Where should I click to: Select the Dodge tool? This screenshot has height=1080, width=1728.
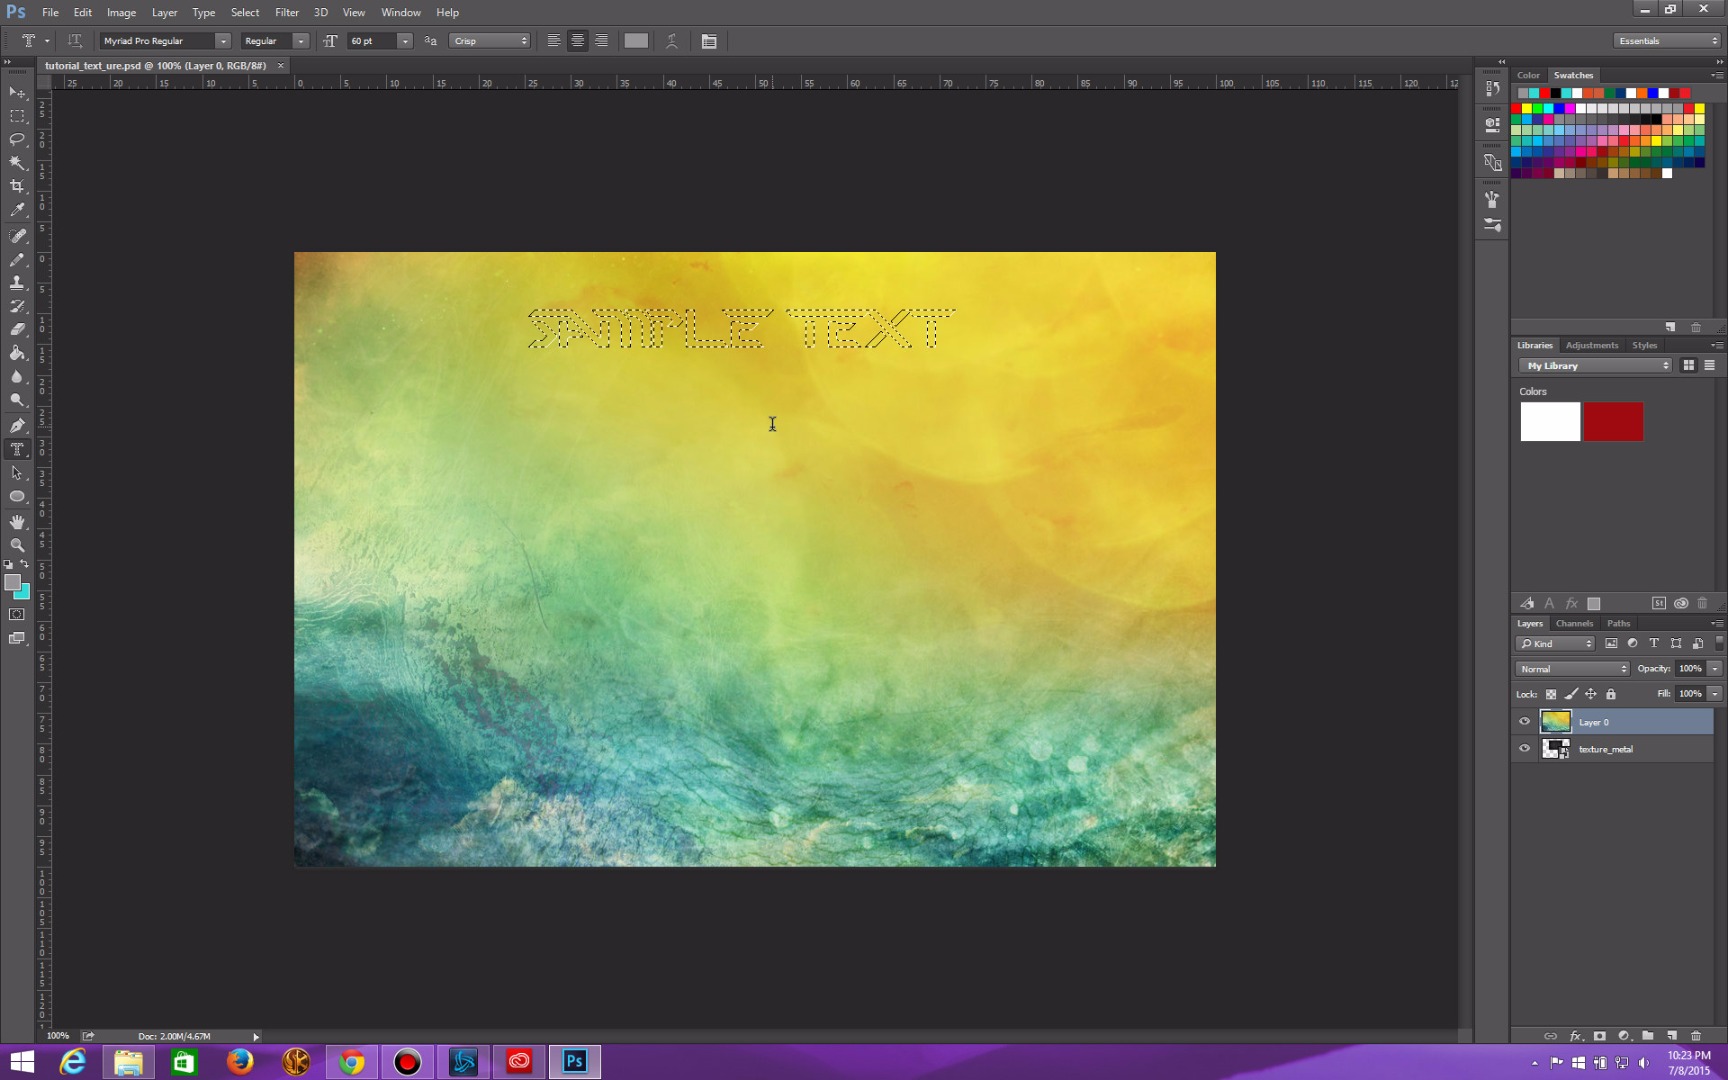click(17, 400)
